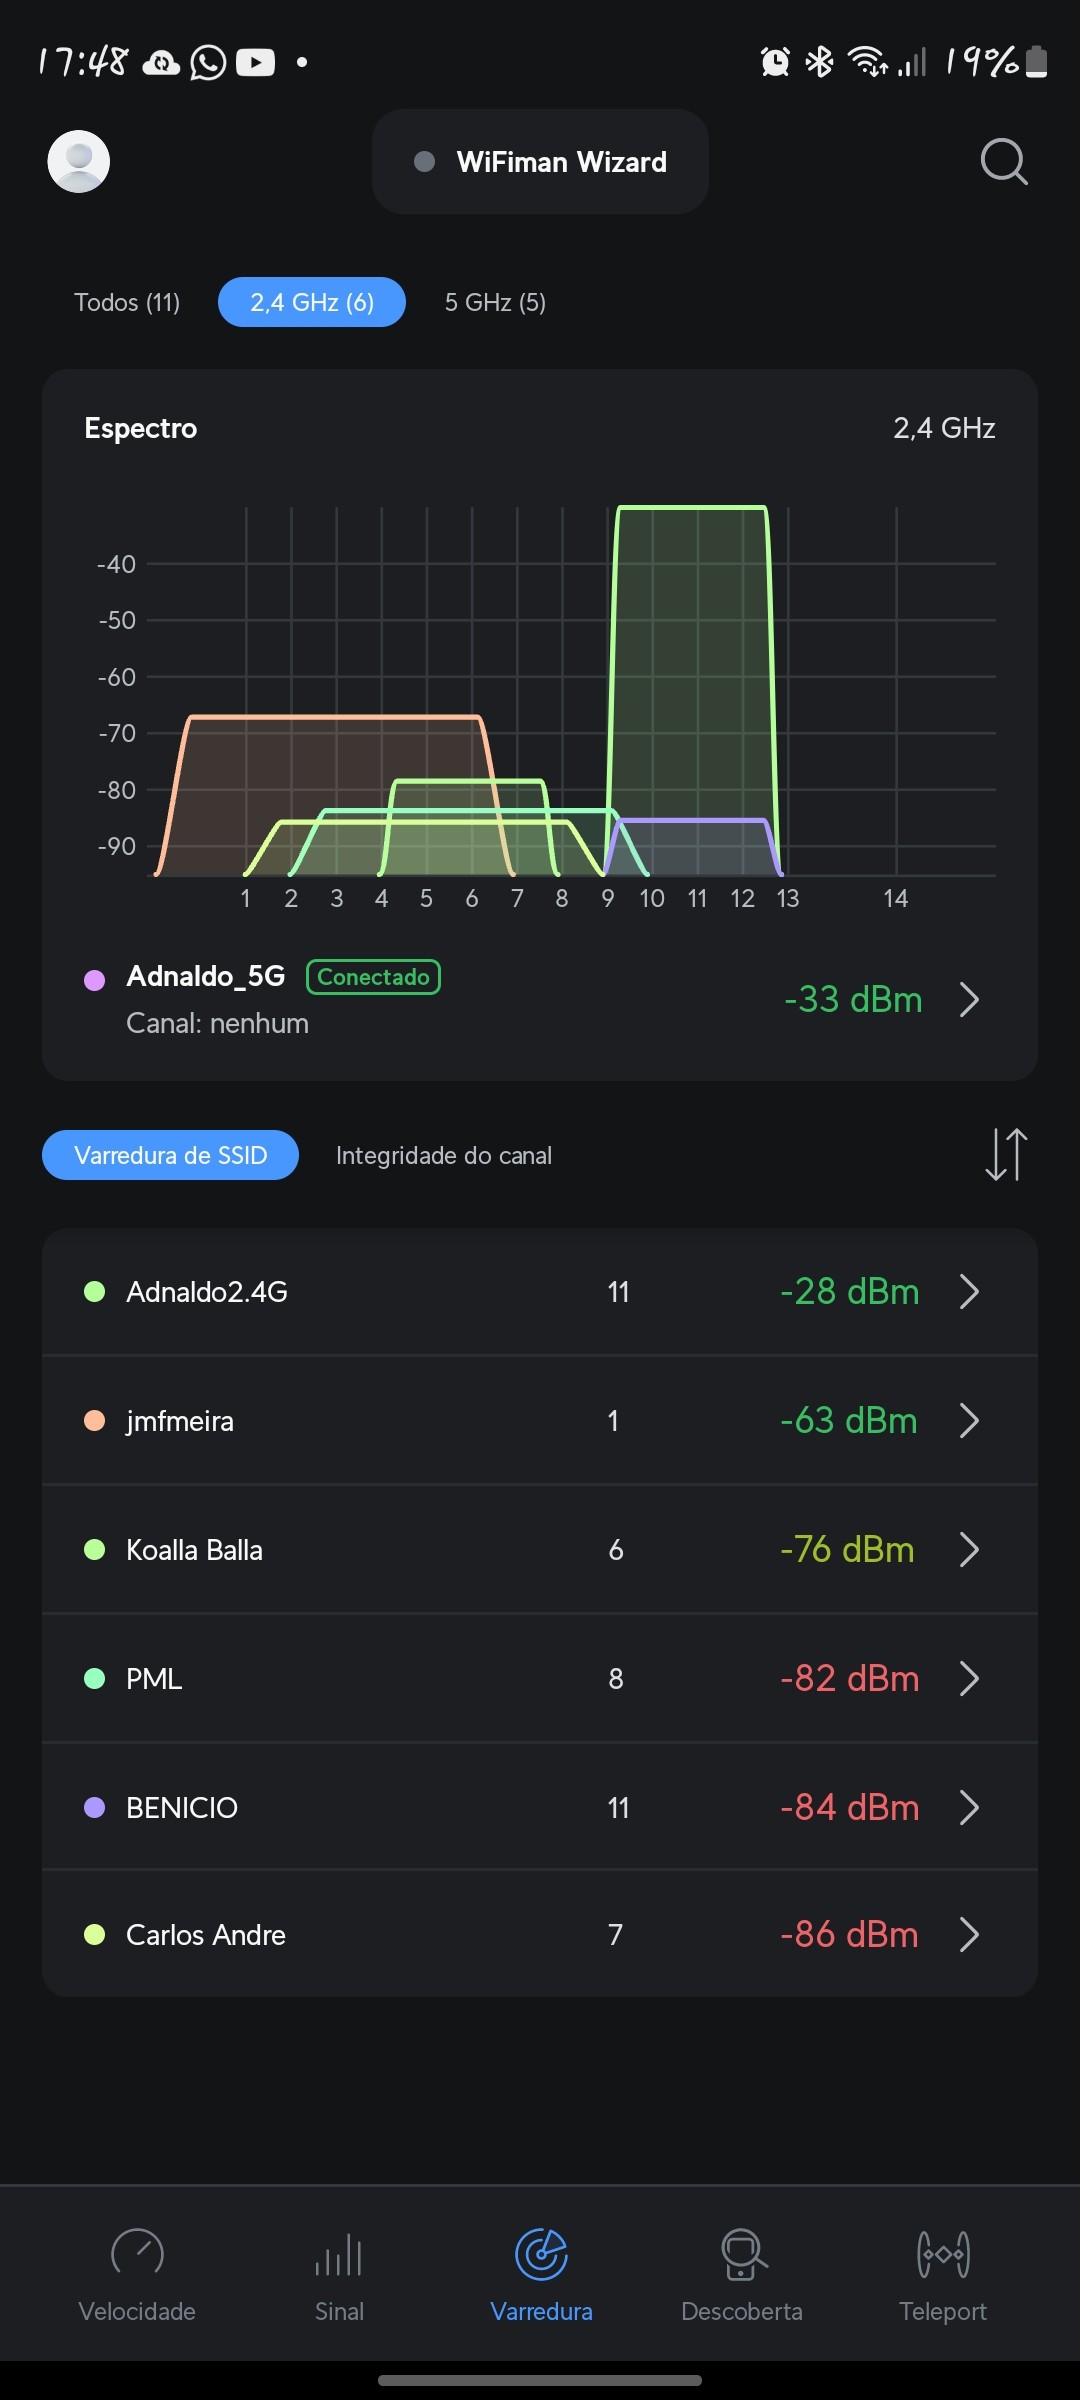Open the Koalla Balla network entry

coord(195,1550)
